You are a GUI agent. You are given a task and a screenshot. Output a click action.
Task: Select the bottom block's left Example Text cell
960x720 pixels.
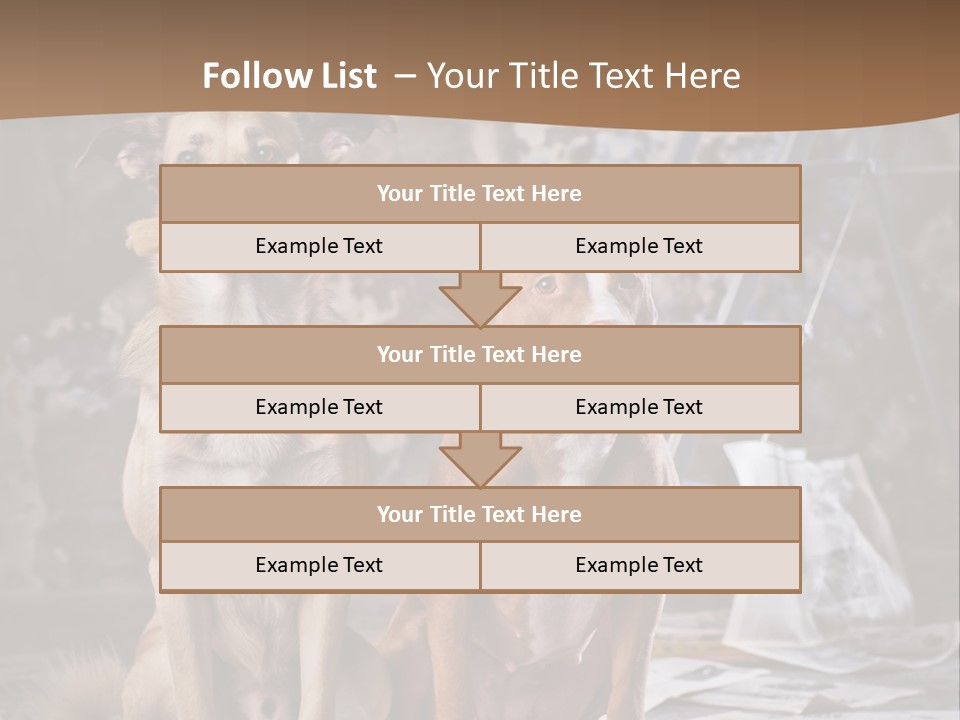[320, 566]
